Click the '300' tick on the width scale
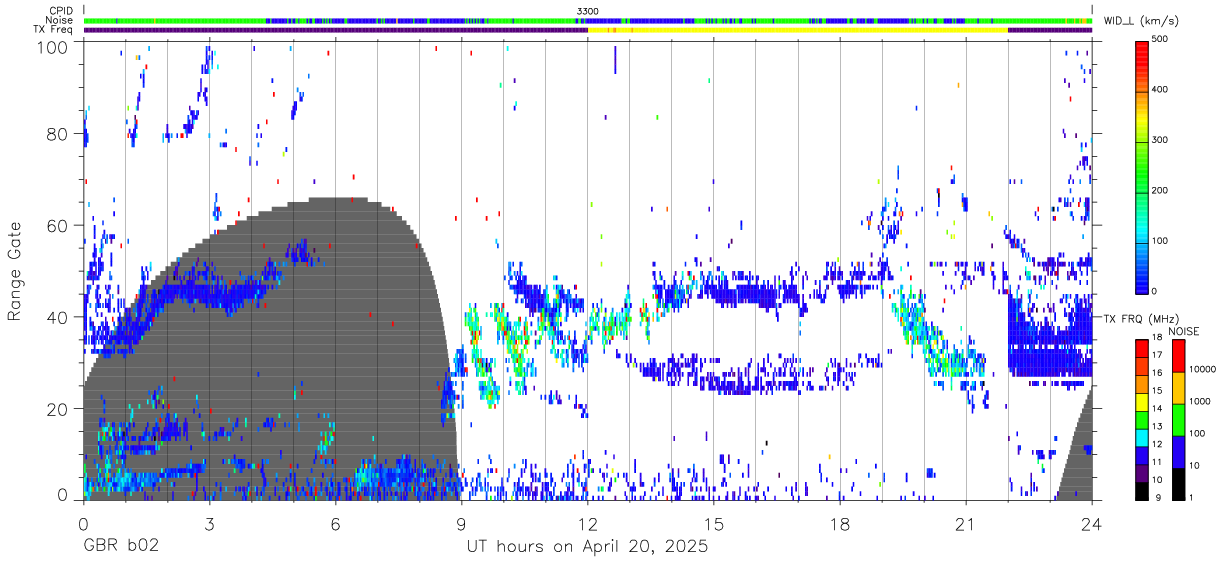The width and height of the screenshot is (1228, 567). click(x=1161, y=140)
